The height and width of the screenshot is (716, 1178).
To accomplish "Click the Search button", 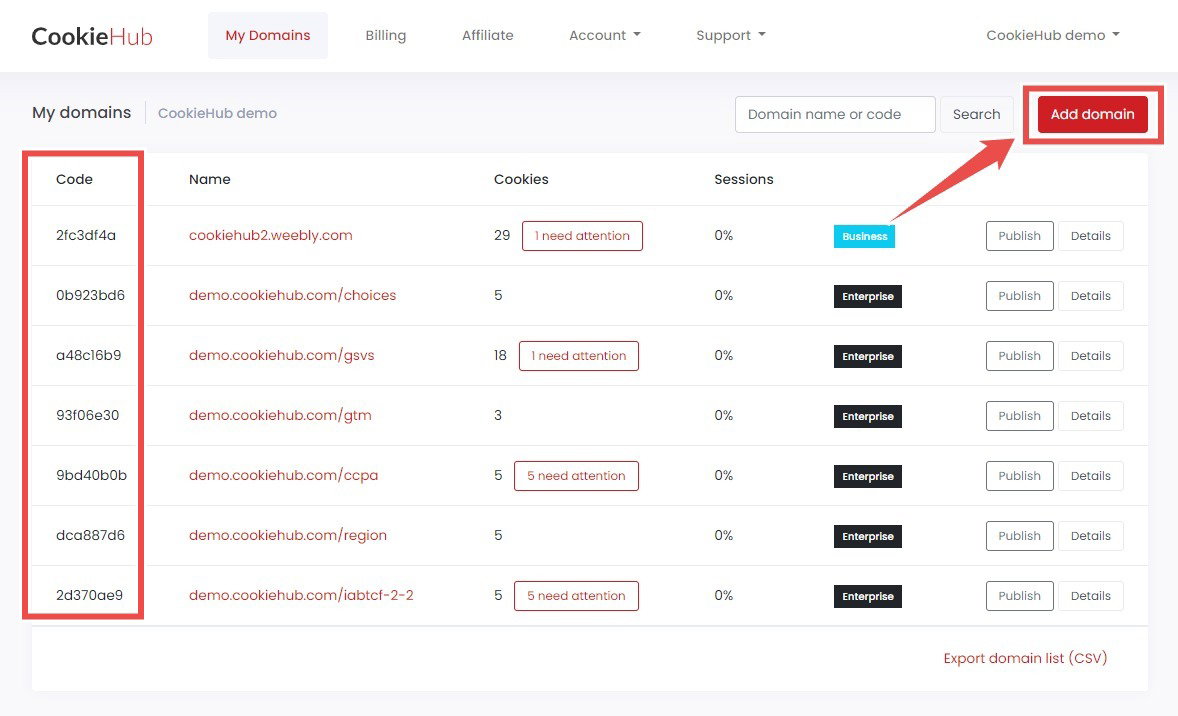I will (976, 114).
